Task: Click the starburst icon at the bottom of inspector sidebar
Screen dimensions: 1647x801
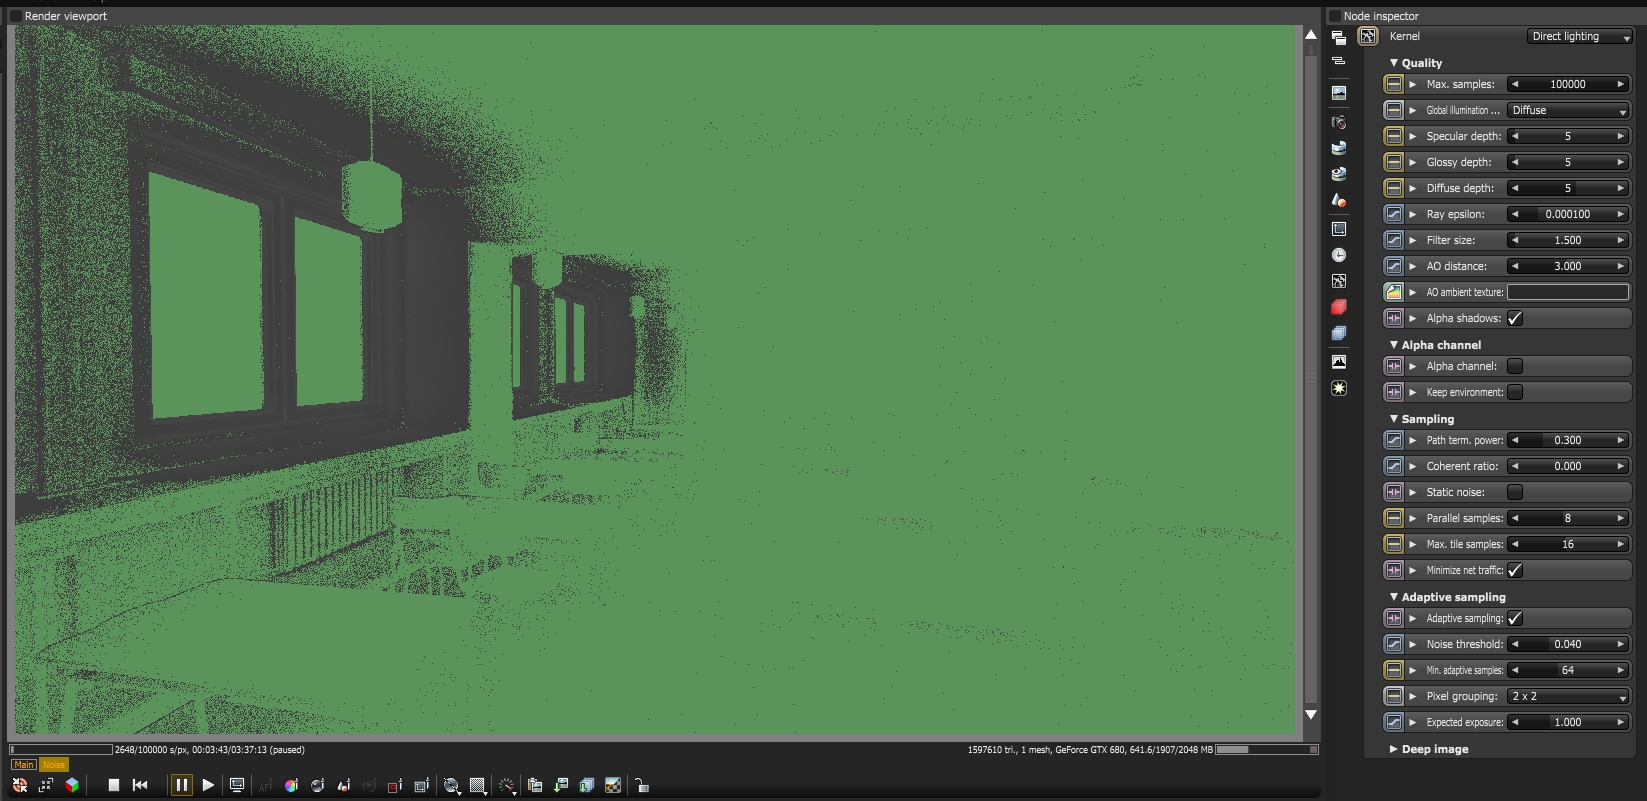Action: [x=1339, y=388]
